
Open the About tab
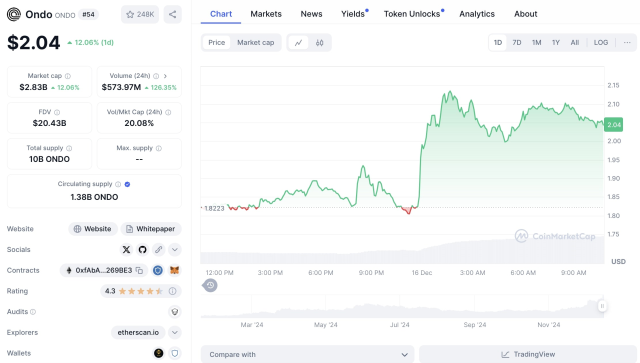click(x=526, y=14)
